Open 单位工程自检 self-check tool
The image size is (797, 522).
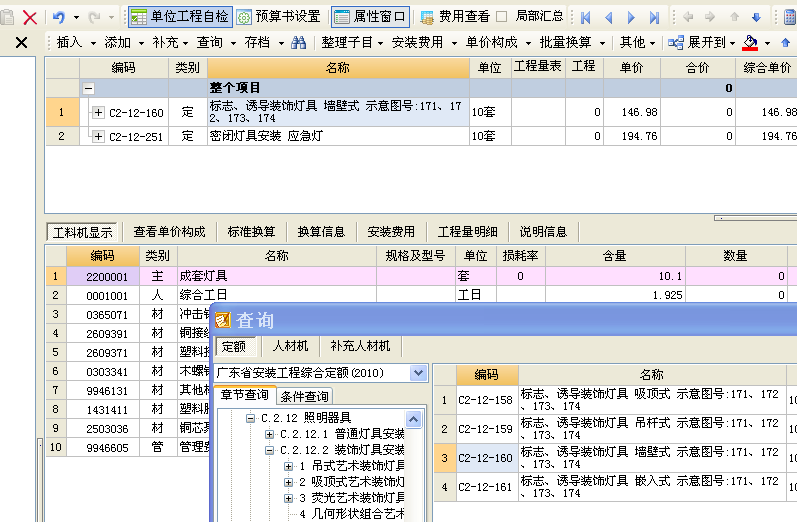pyautogui.click(x=180, y=17)
